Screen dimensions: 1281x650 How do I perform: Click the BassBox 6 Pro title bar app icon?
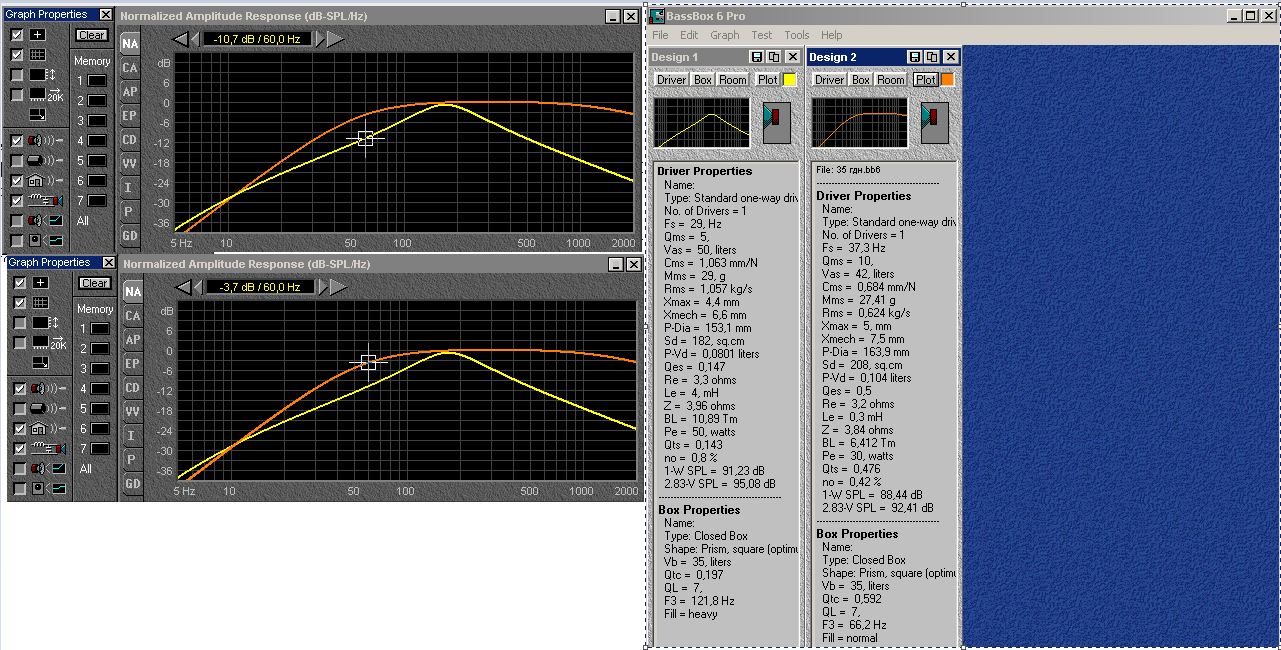pos(658,16)
